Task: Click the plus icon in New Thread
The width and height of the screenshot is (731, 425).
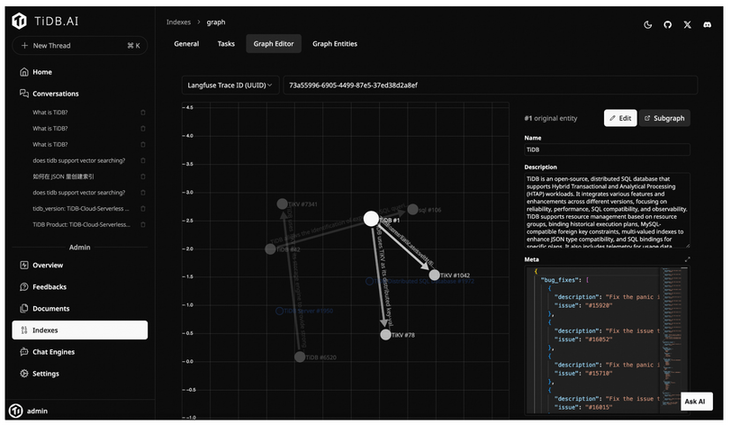Action: [x=25, y=45]
